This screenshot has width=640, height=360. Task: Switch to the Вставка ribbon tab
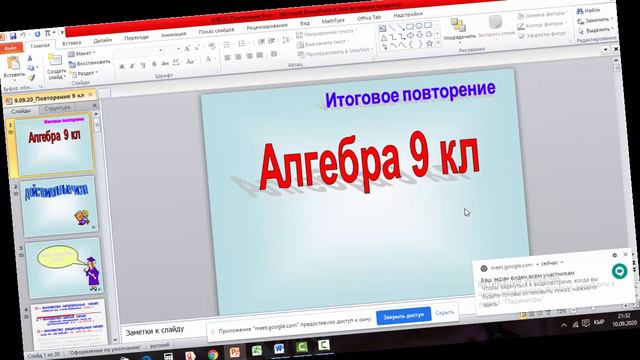72,42
